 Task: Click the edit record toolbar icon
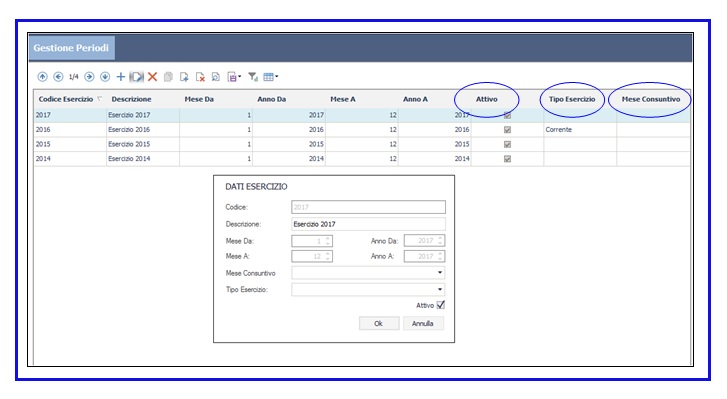click(136, 77)
